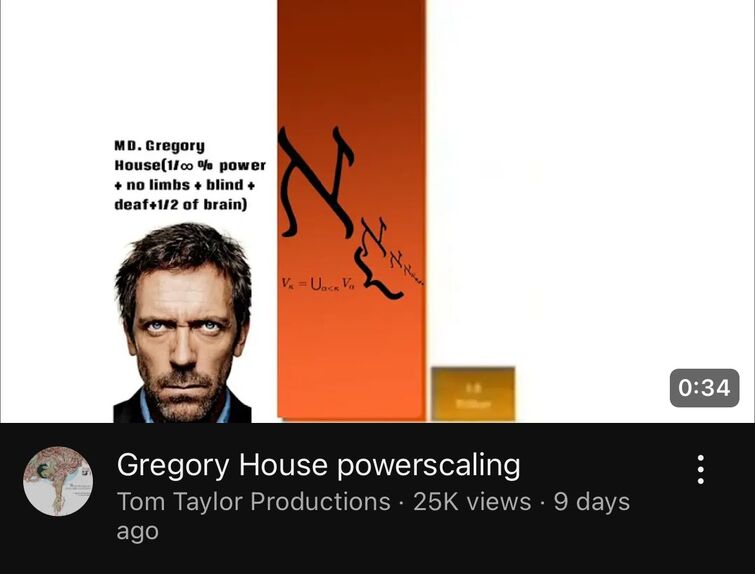The image size is (755, 574).
Task: Open the three-dot more options menu
Action: coord(701,469)
